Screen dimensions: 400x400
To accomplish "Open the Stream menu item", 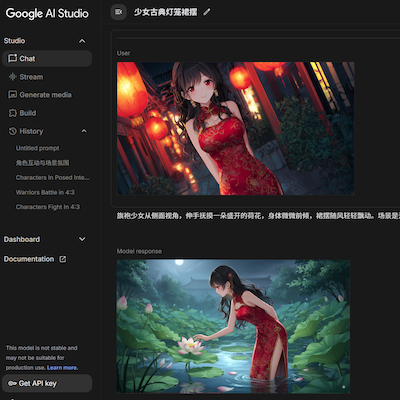I will [47, 77].
